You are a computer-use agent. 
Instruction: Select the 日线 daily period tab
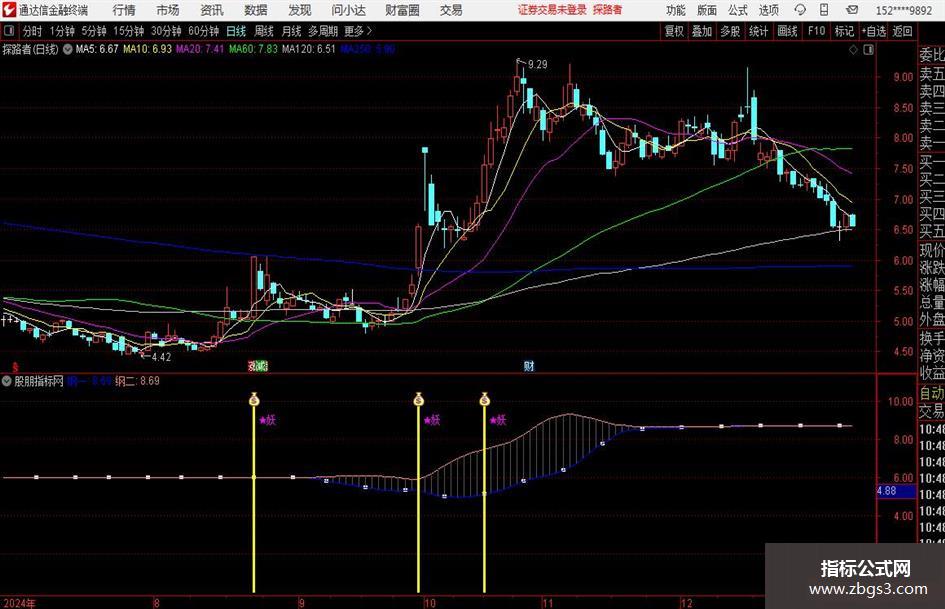[236, 31]
